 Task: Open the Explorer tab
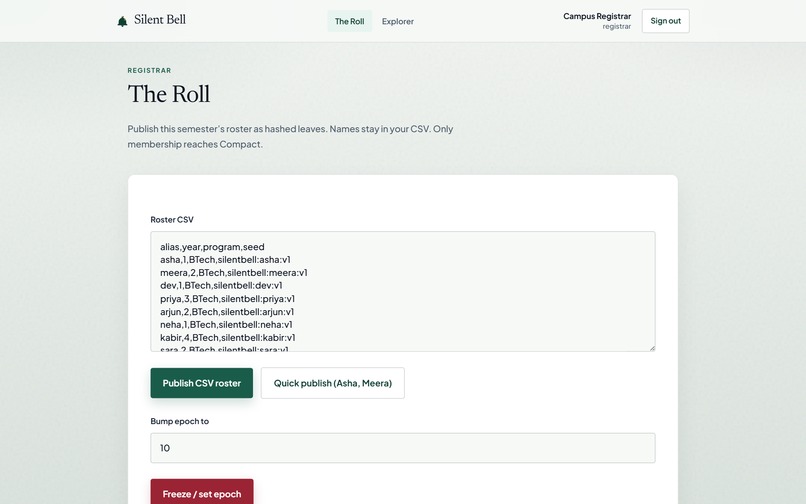(x=397, y=21)
